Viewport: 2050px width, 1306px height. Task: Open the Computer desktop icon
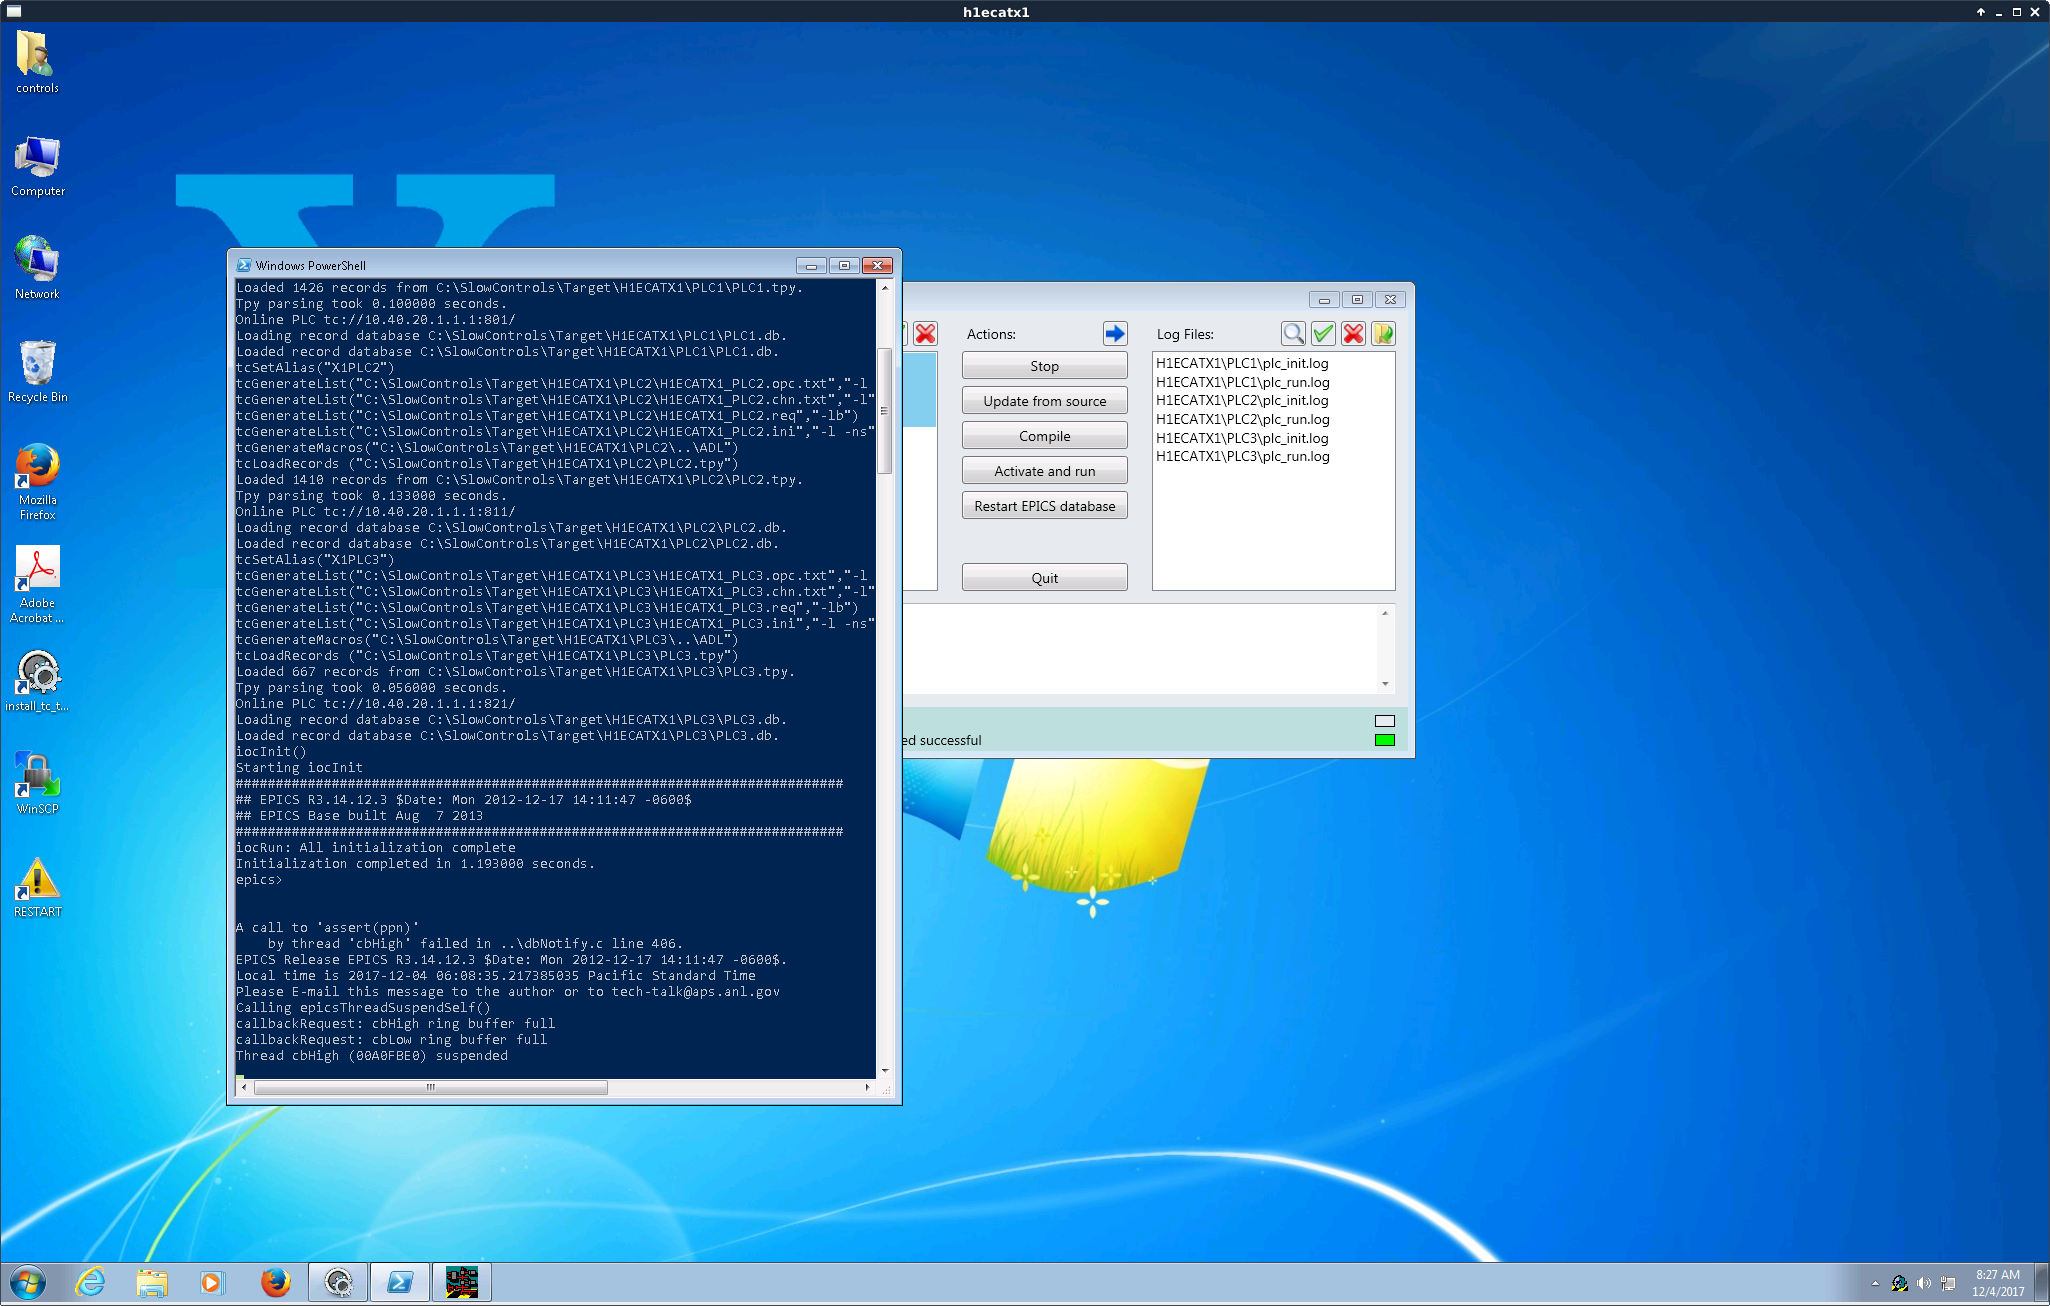(x=37, y=166)
